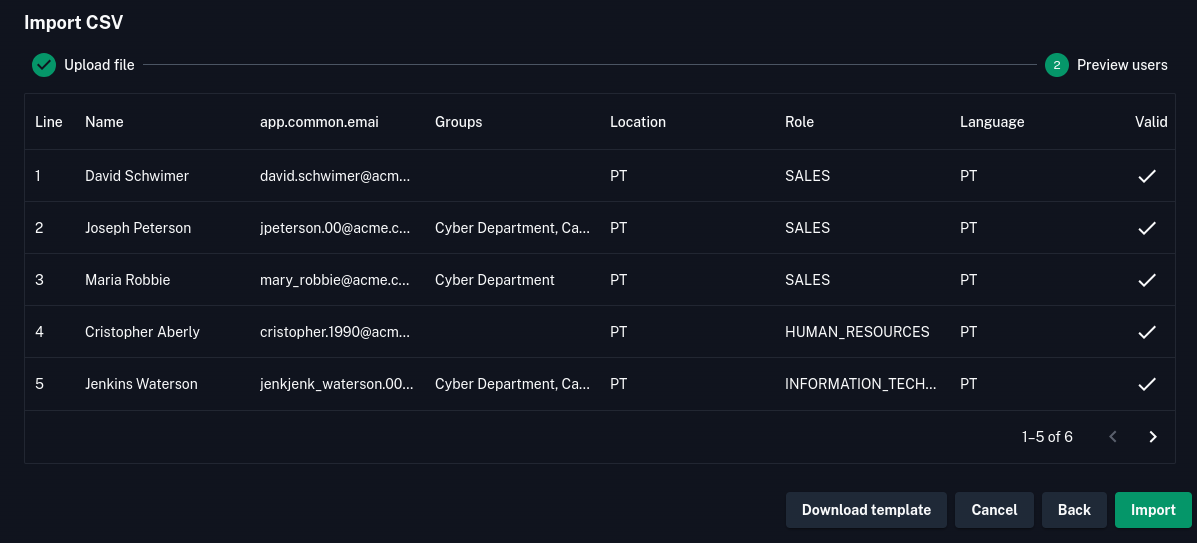Click the email cell for Maria Robbie

coord(335,280)
